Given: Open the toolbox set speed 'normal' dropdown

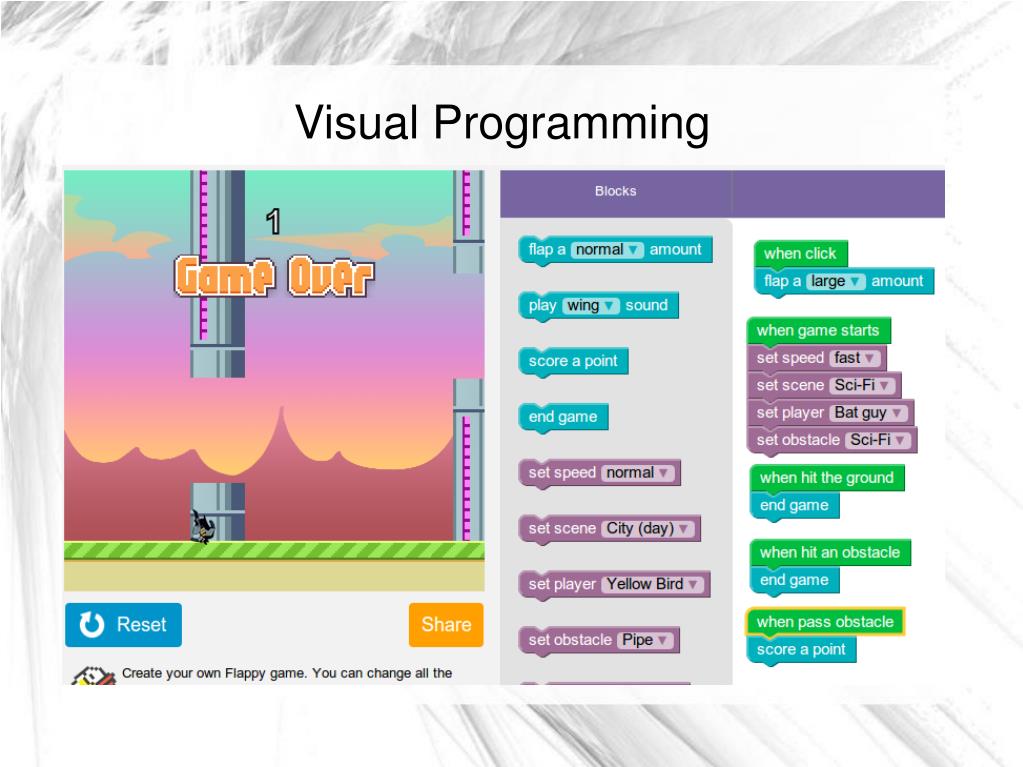Looking at the screenshot, I should click(637, 473).
